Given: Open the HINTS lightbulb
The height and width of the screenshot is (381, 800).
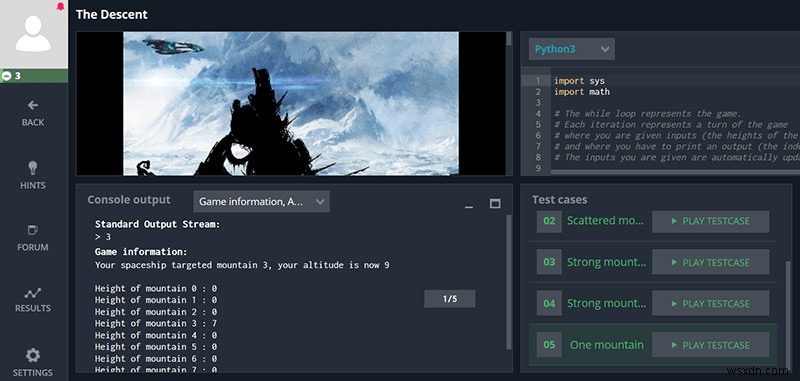Looking at the screenshot, I should point(33,175).
